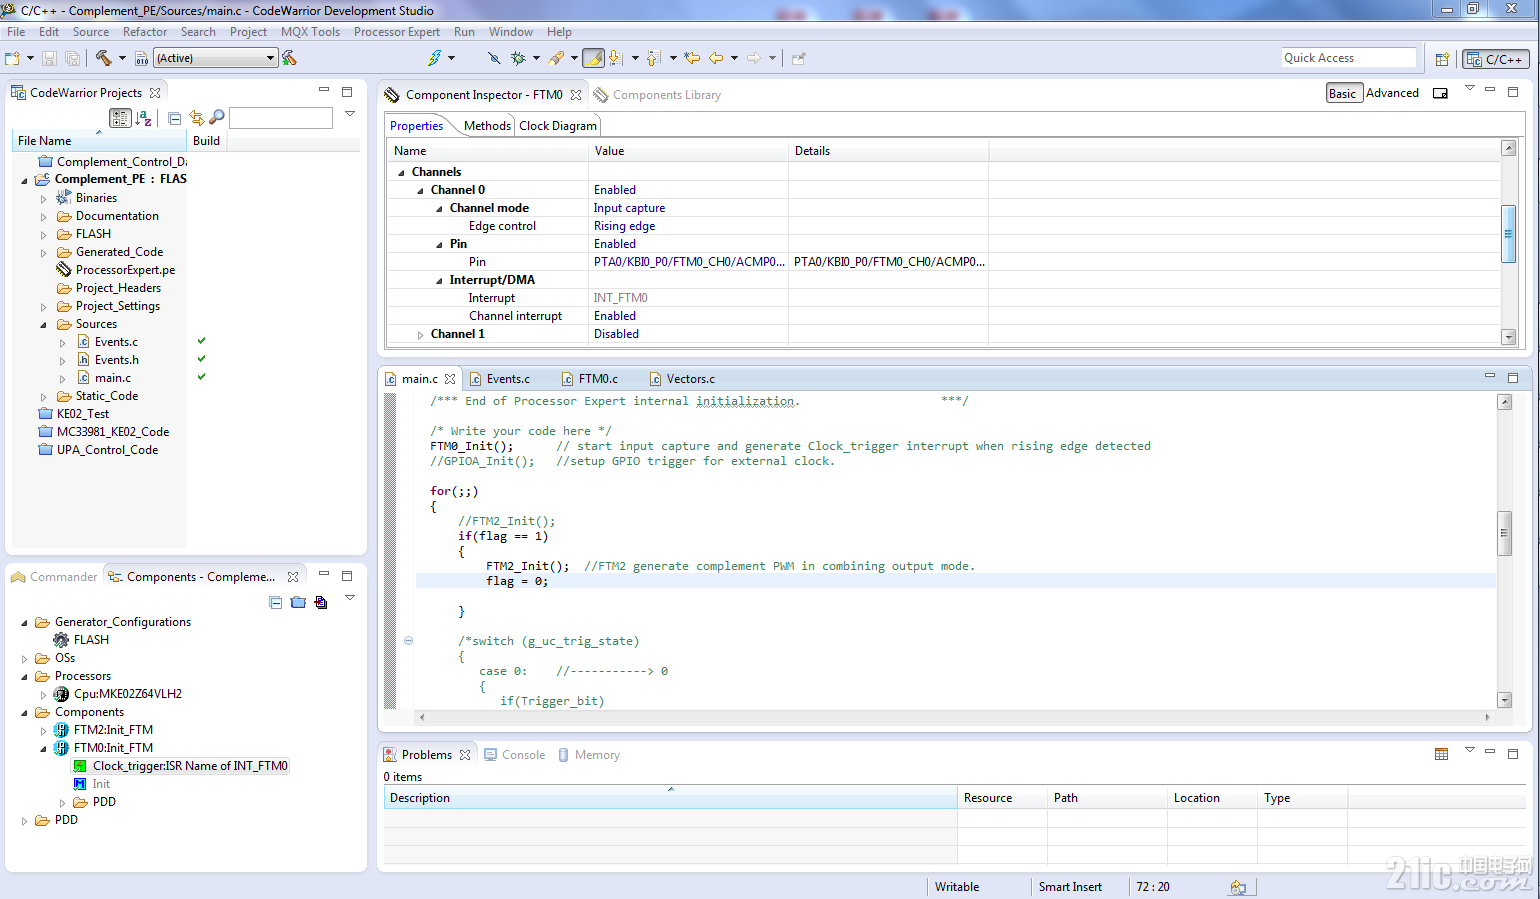This screenshot has width=1540, height=899.
Task: Click the Save All icon
Action: point(72,58)
